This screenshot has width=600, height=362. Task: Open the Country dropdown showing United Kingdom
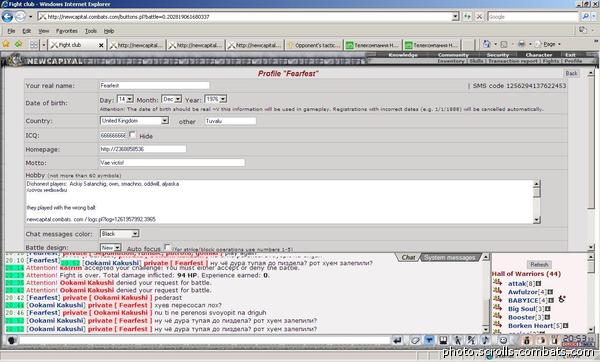[134, 121]
